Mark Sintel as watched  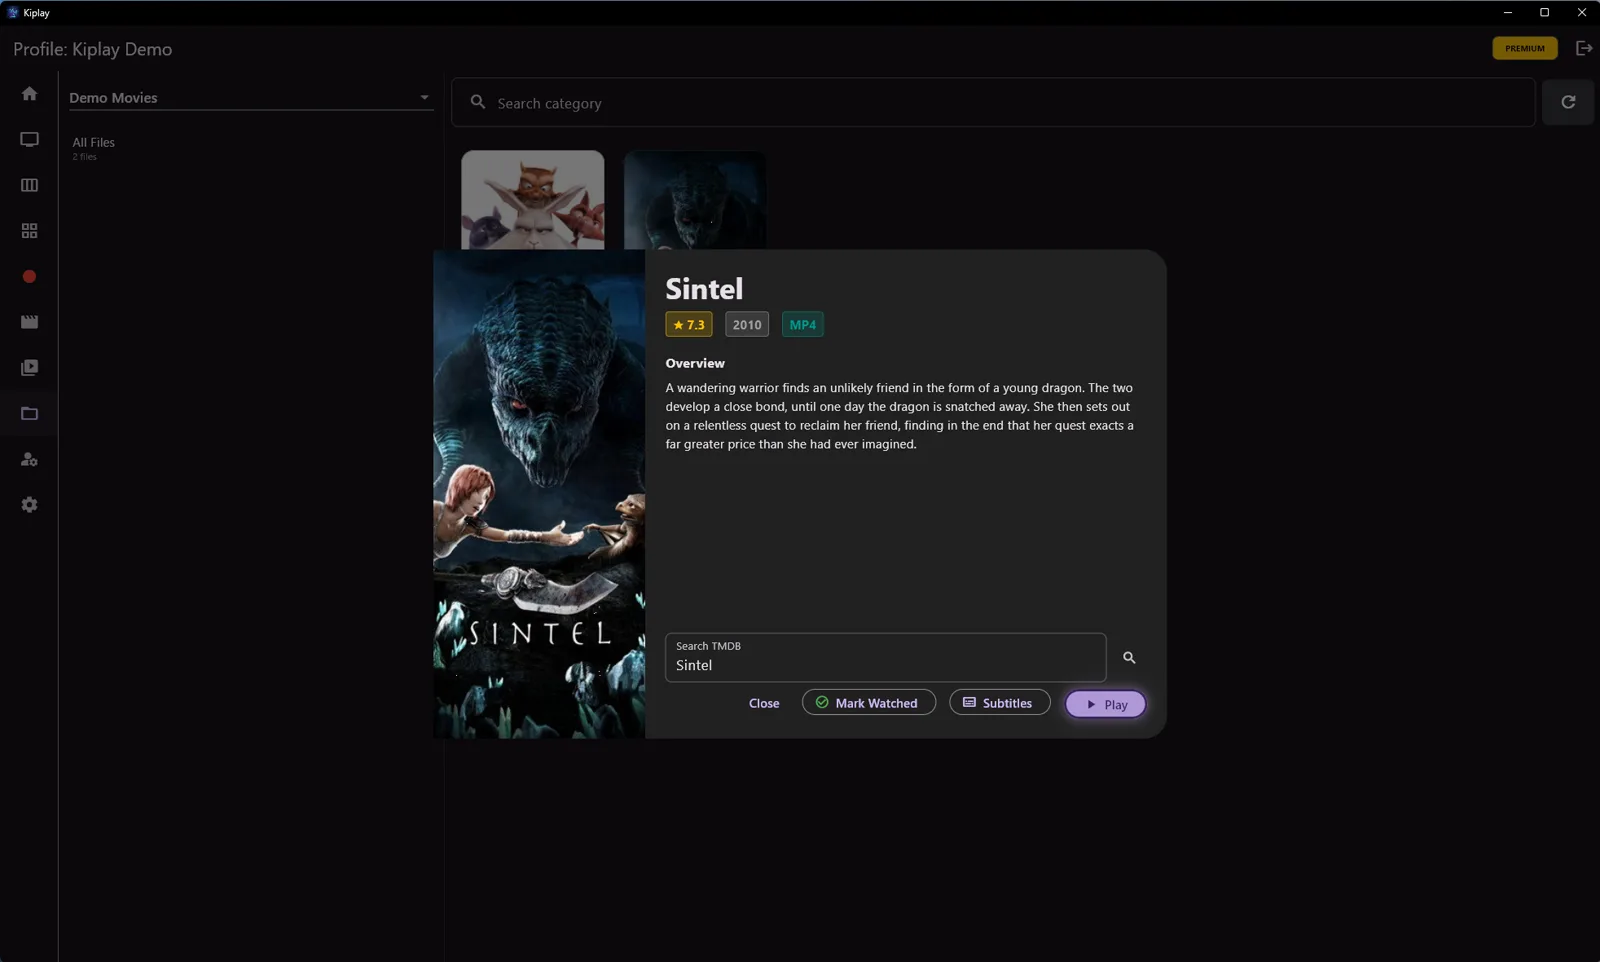tap(868, 703)
